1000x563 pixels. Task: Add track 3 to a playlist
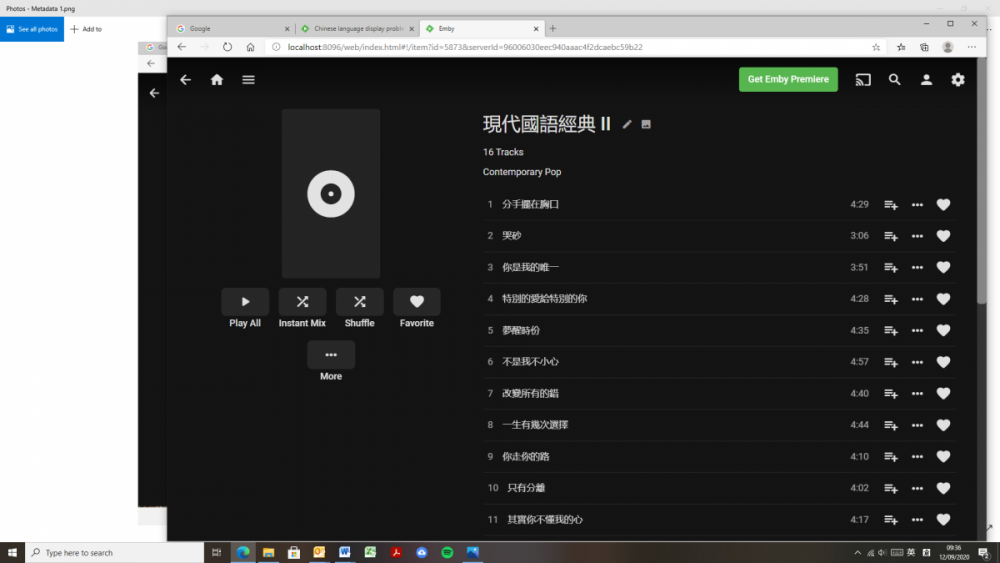click(891, 267)
